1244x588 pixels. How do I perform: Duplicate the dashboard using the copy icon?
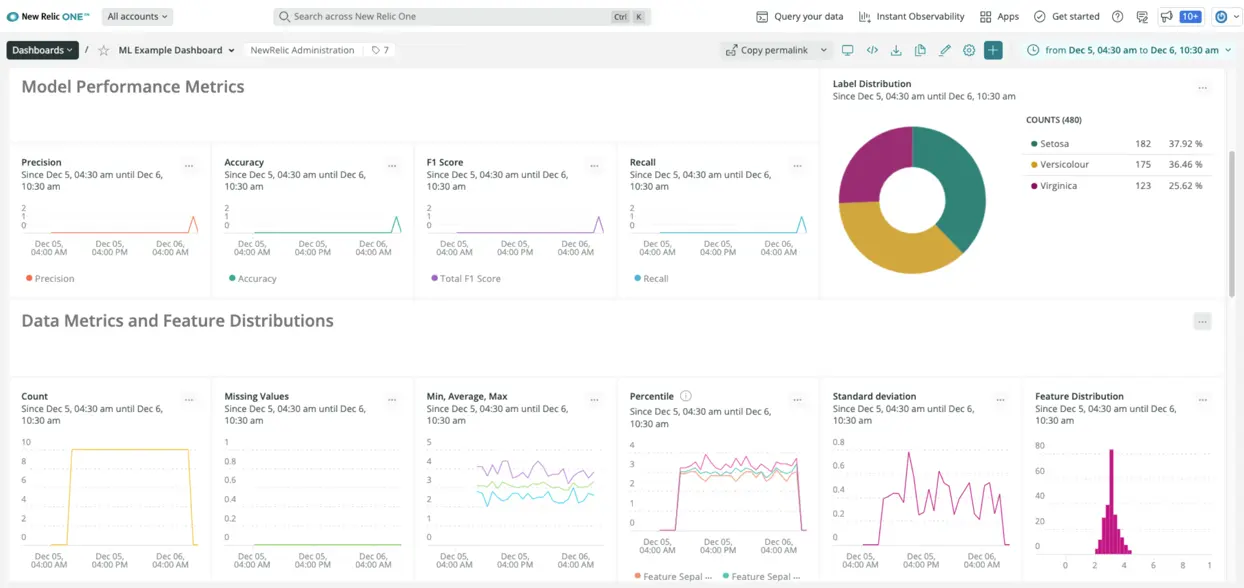(920, 49)
